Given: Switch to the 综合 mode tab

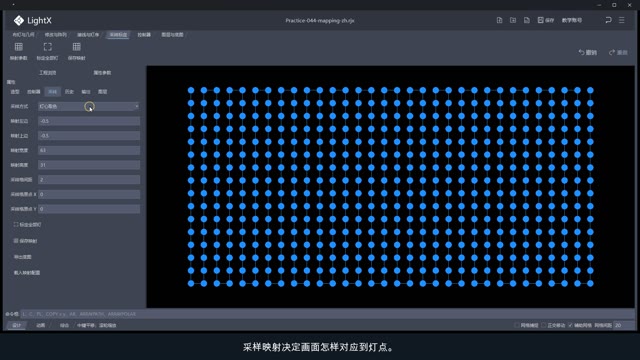Looking at the screenshot, I should [x=64, y=325].
